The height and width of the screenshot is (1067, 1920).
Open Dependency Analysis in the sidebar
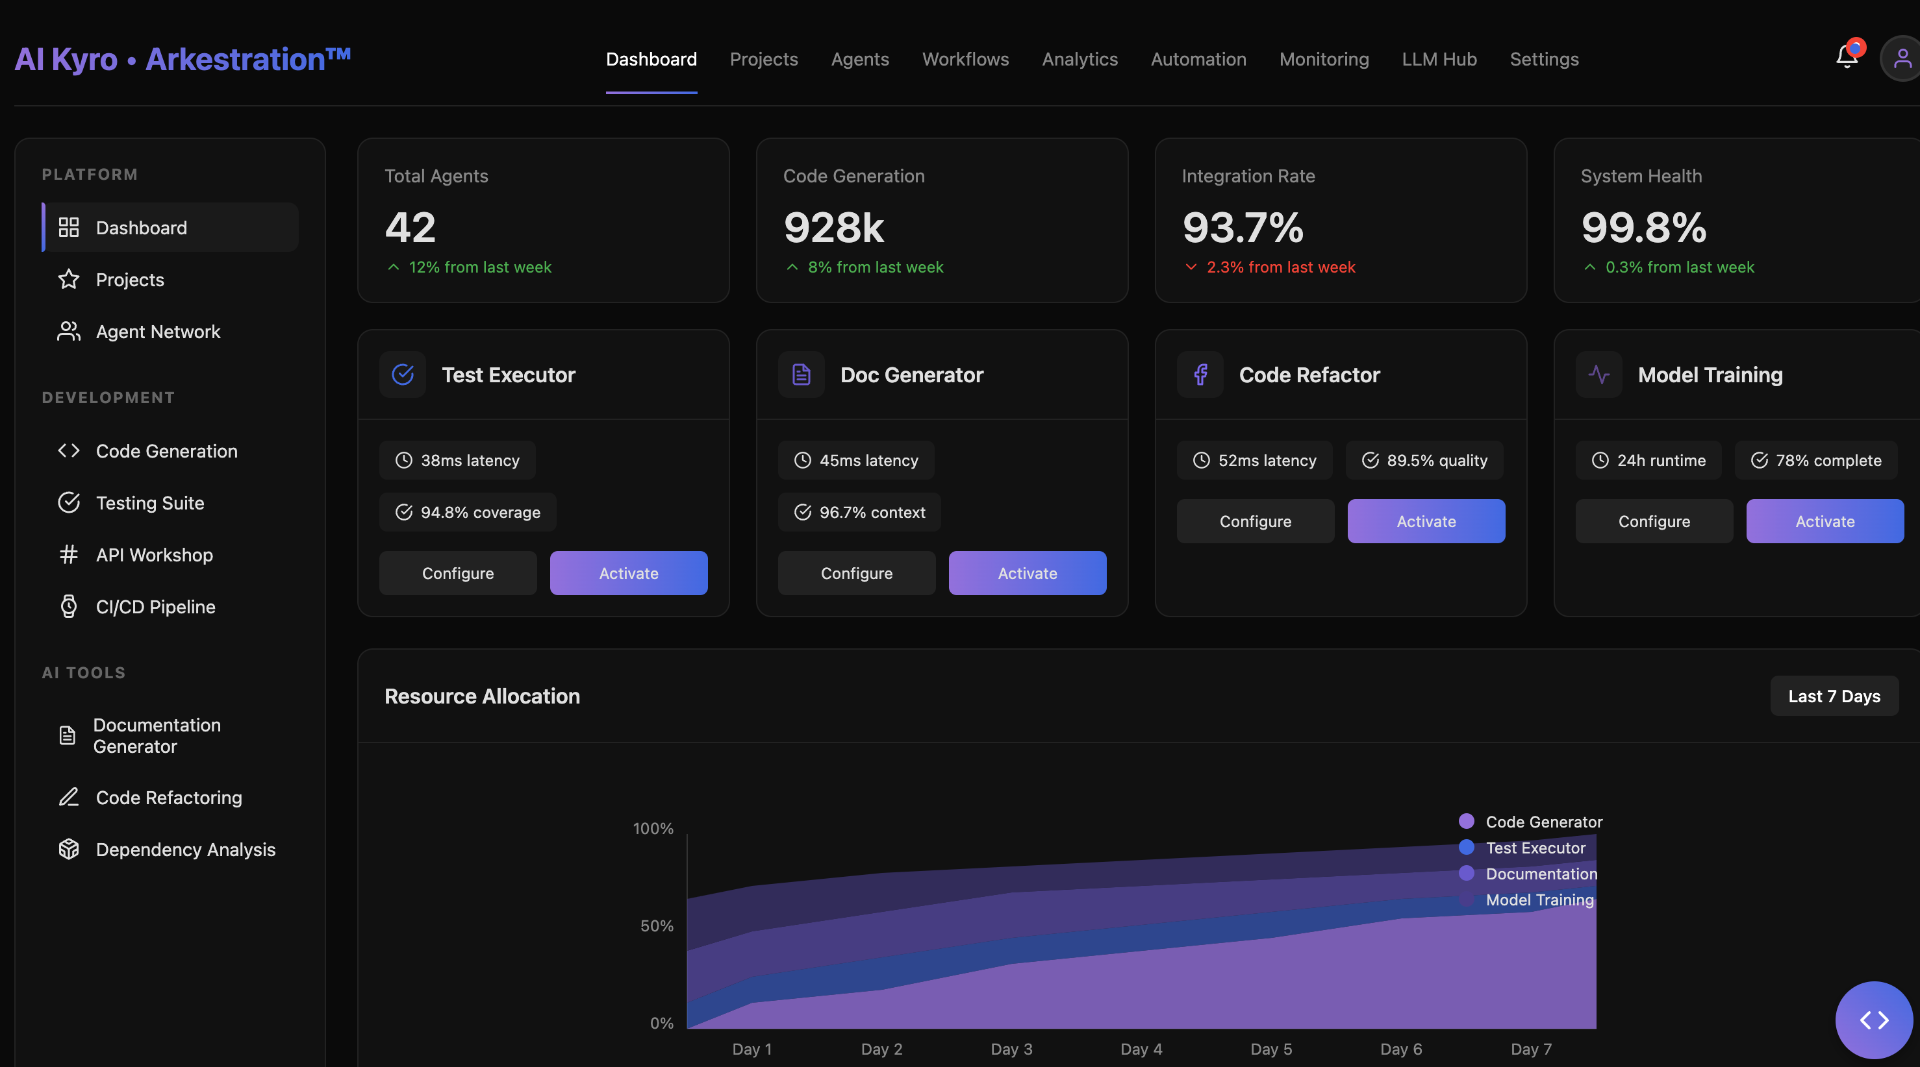185,850
